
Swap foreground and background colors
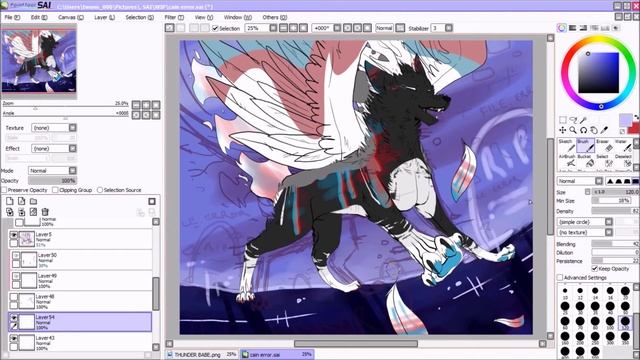(x=636, y=118)
